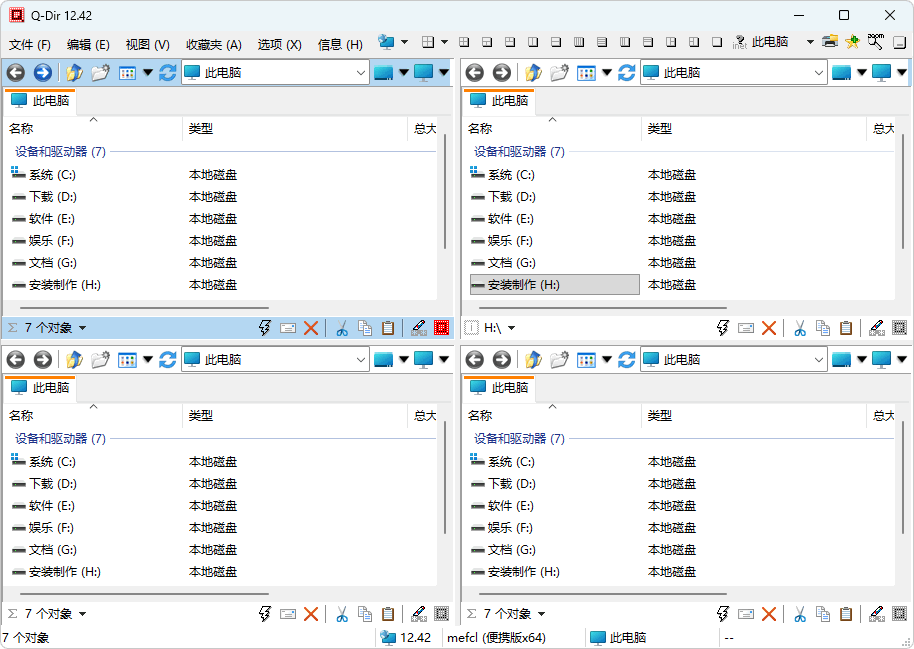This screenshot has width=914, height=649.
Task: Open the view mode dropdown arrow in the top-right pane
Action: pyautogui.click(x=607, y=73)
